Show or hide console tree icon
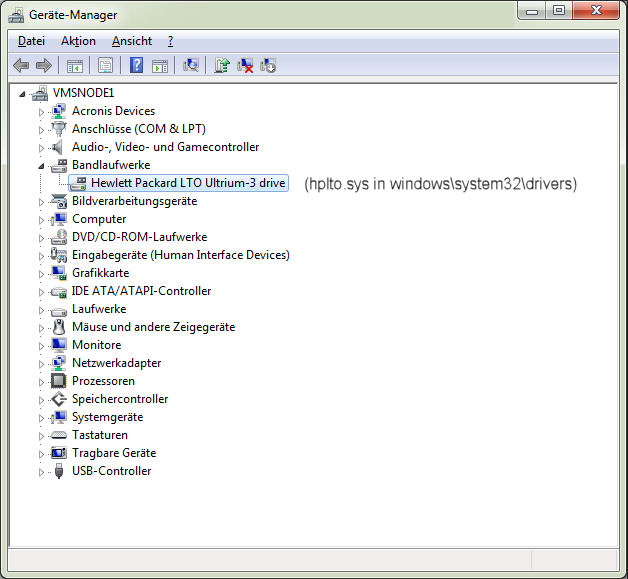This screenshot has width=628, height=579. click(x=74, y=66)
